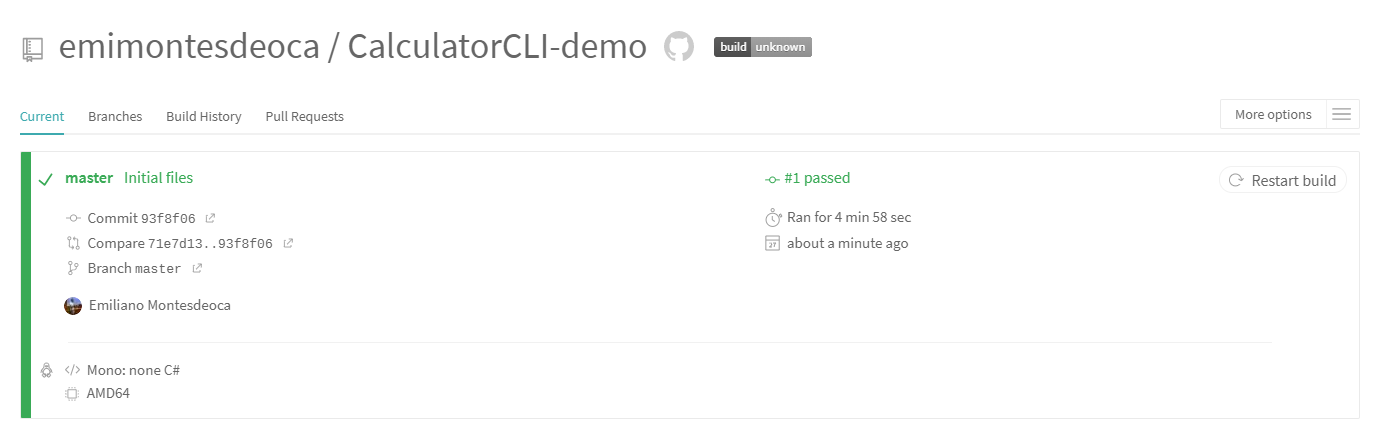Open the Commit 93f8f06 link
1374x429 pixels.
pos(141,218)
